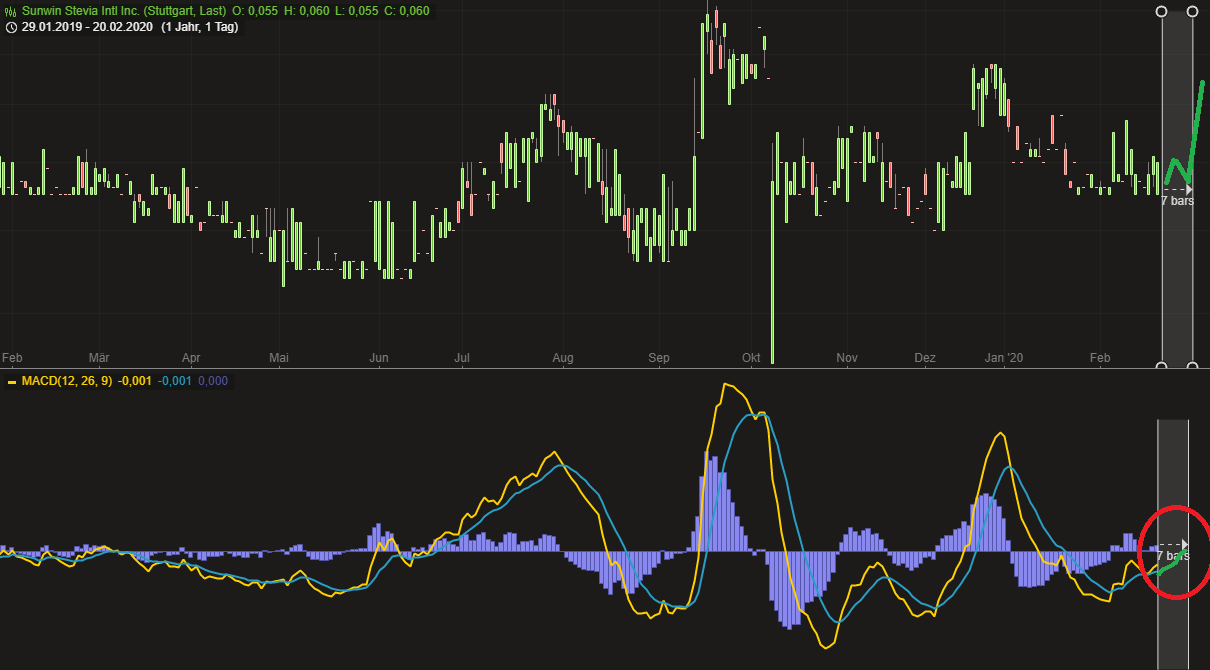Click the Jan '20 label on the time axis
This screenshot has width=1210, height=670.
coord(1004,357)
